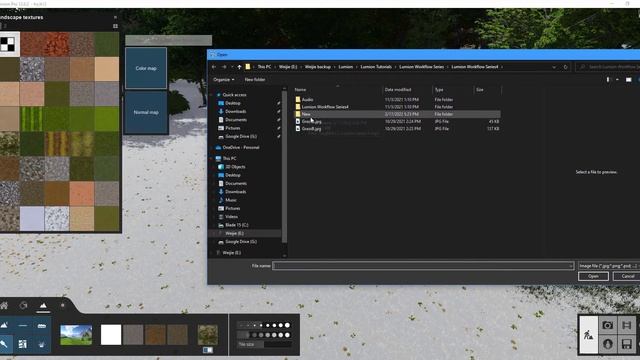Pick the pale lavender snow texture
Image resolution: width=640 pixels, height=360 pixels.
tap(31, 218)
